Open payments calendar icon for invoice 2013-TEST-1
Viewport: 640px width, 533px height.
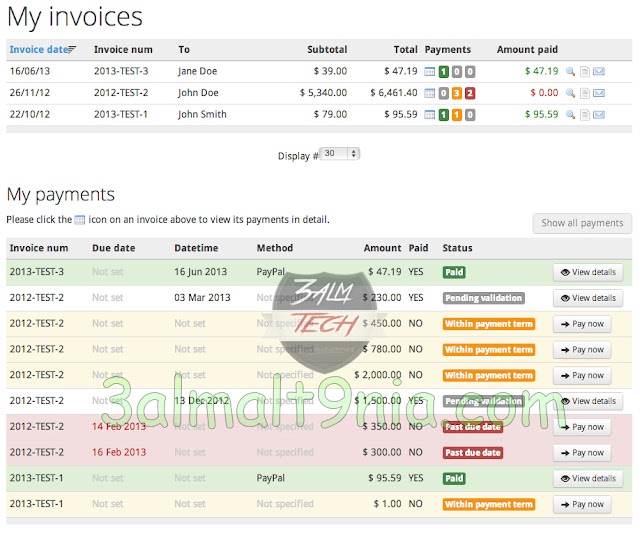[x=429, y=115]
